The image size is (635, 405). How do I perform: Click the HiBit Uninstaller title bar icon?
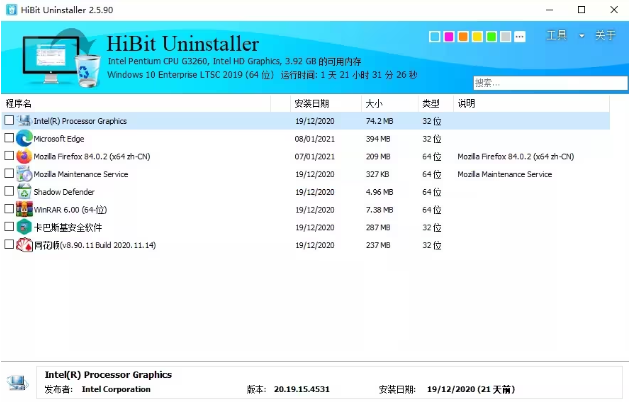(x=11, y=10)
